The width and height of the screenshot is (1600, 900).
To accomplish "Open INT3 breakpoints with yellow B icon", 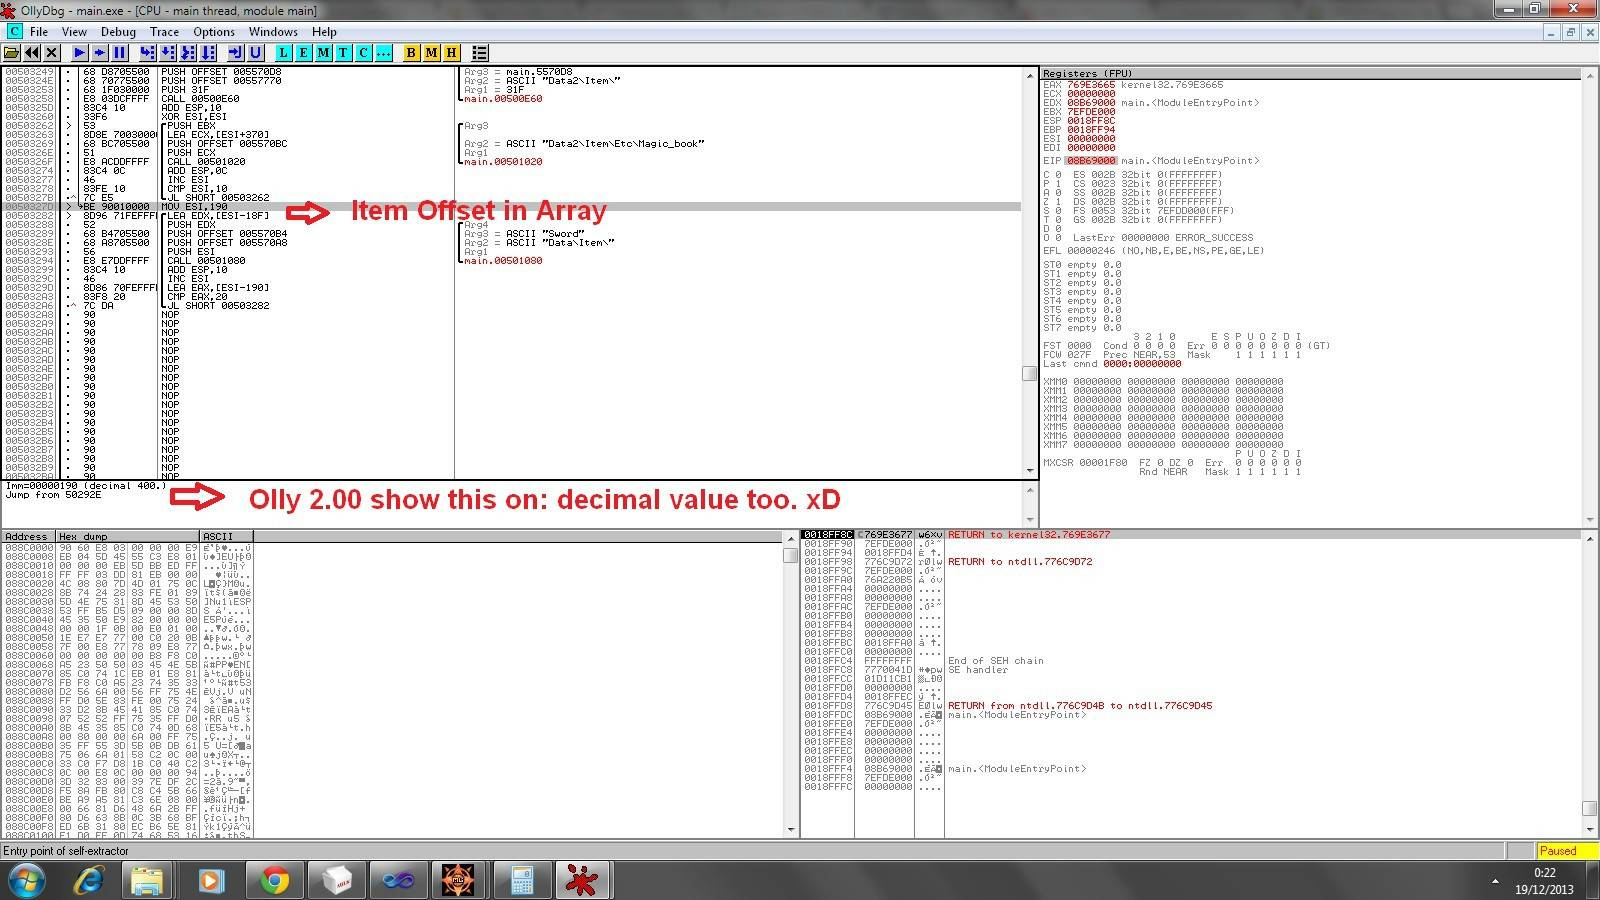I will [x=411, y=52].
